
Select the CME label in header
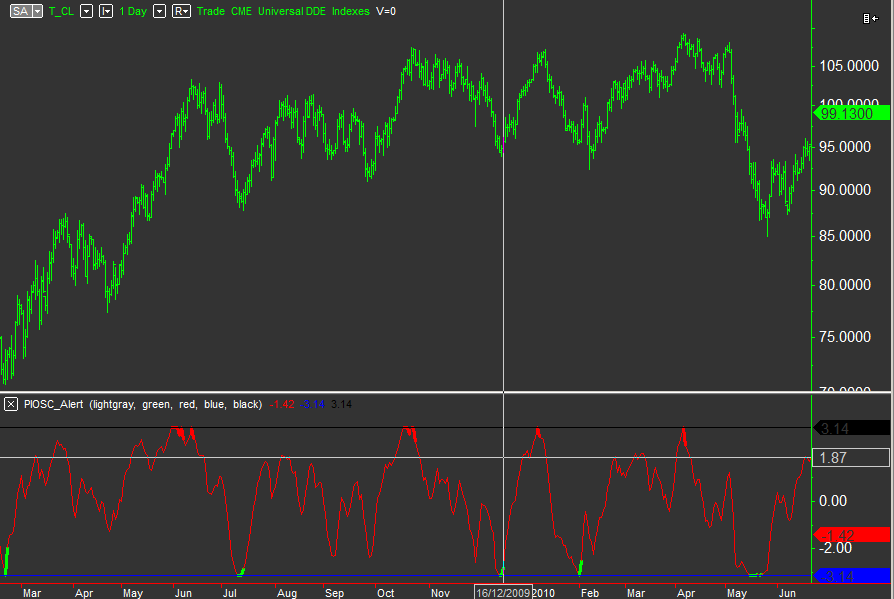(x=241, y=11)
